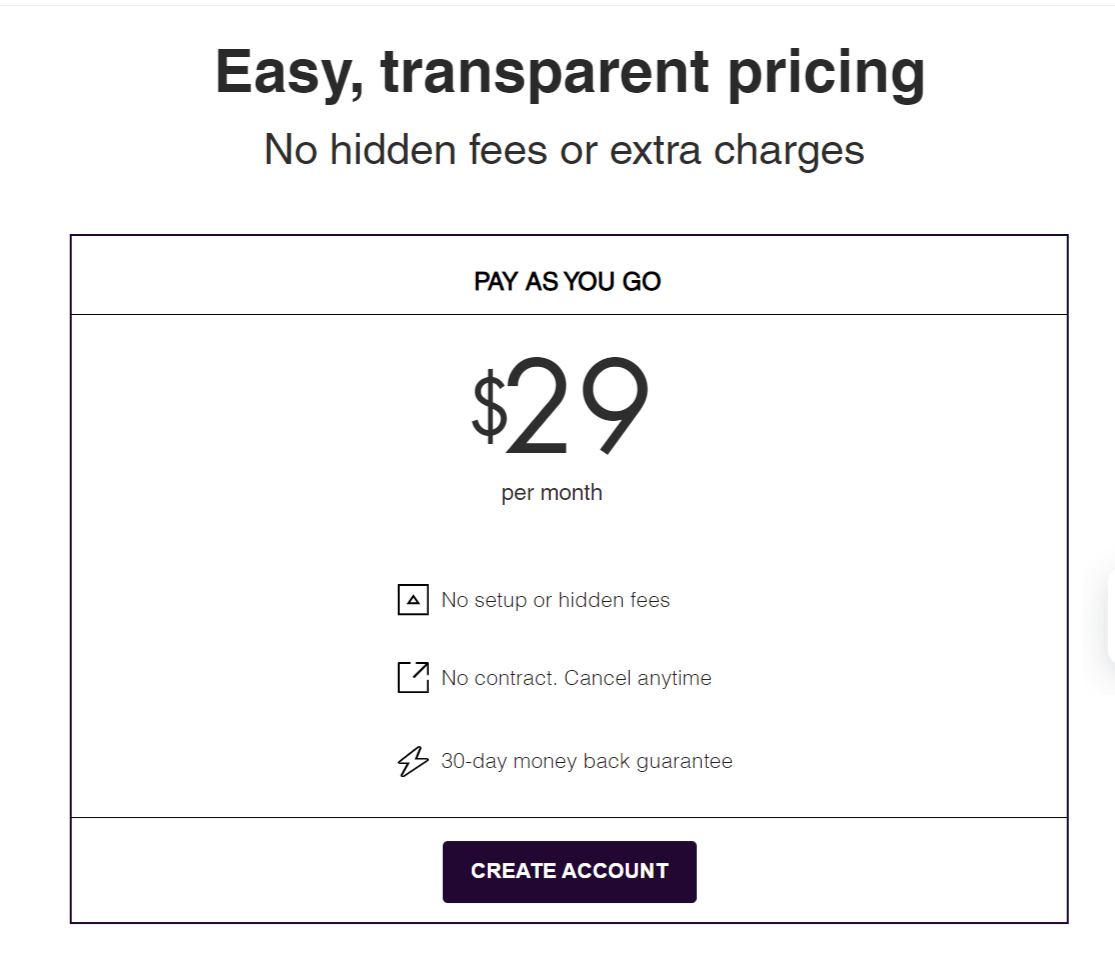
Task: Click the external-link icon beside cancel anytime
Action: tap(412, 678)
